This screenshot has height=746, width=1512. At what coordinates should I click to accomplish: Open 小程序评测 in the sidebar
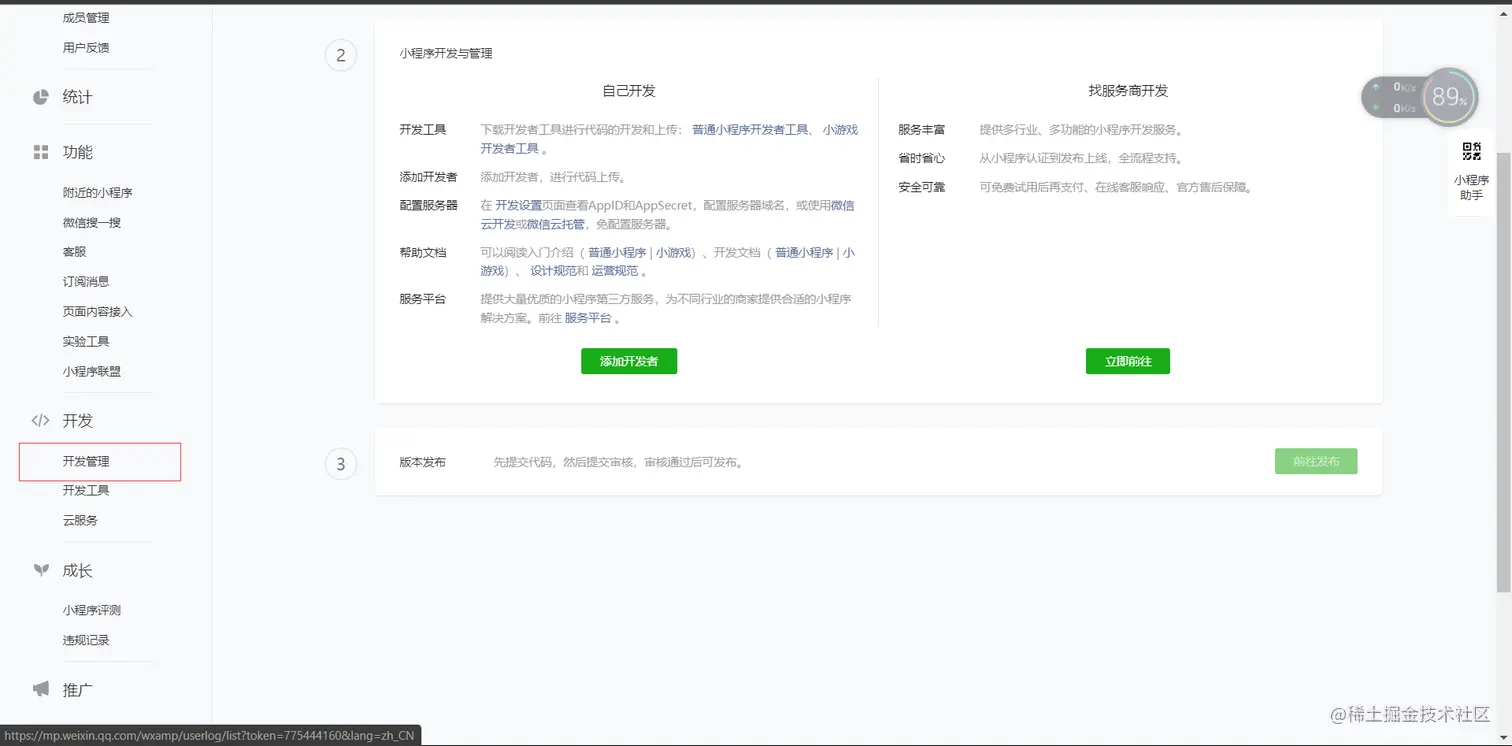tap(92, 610)
